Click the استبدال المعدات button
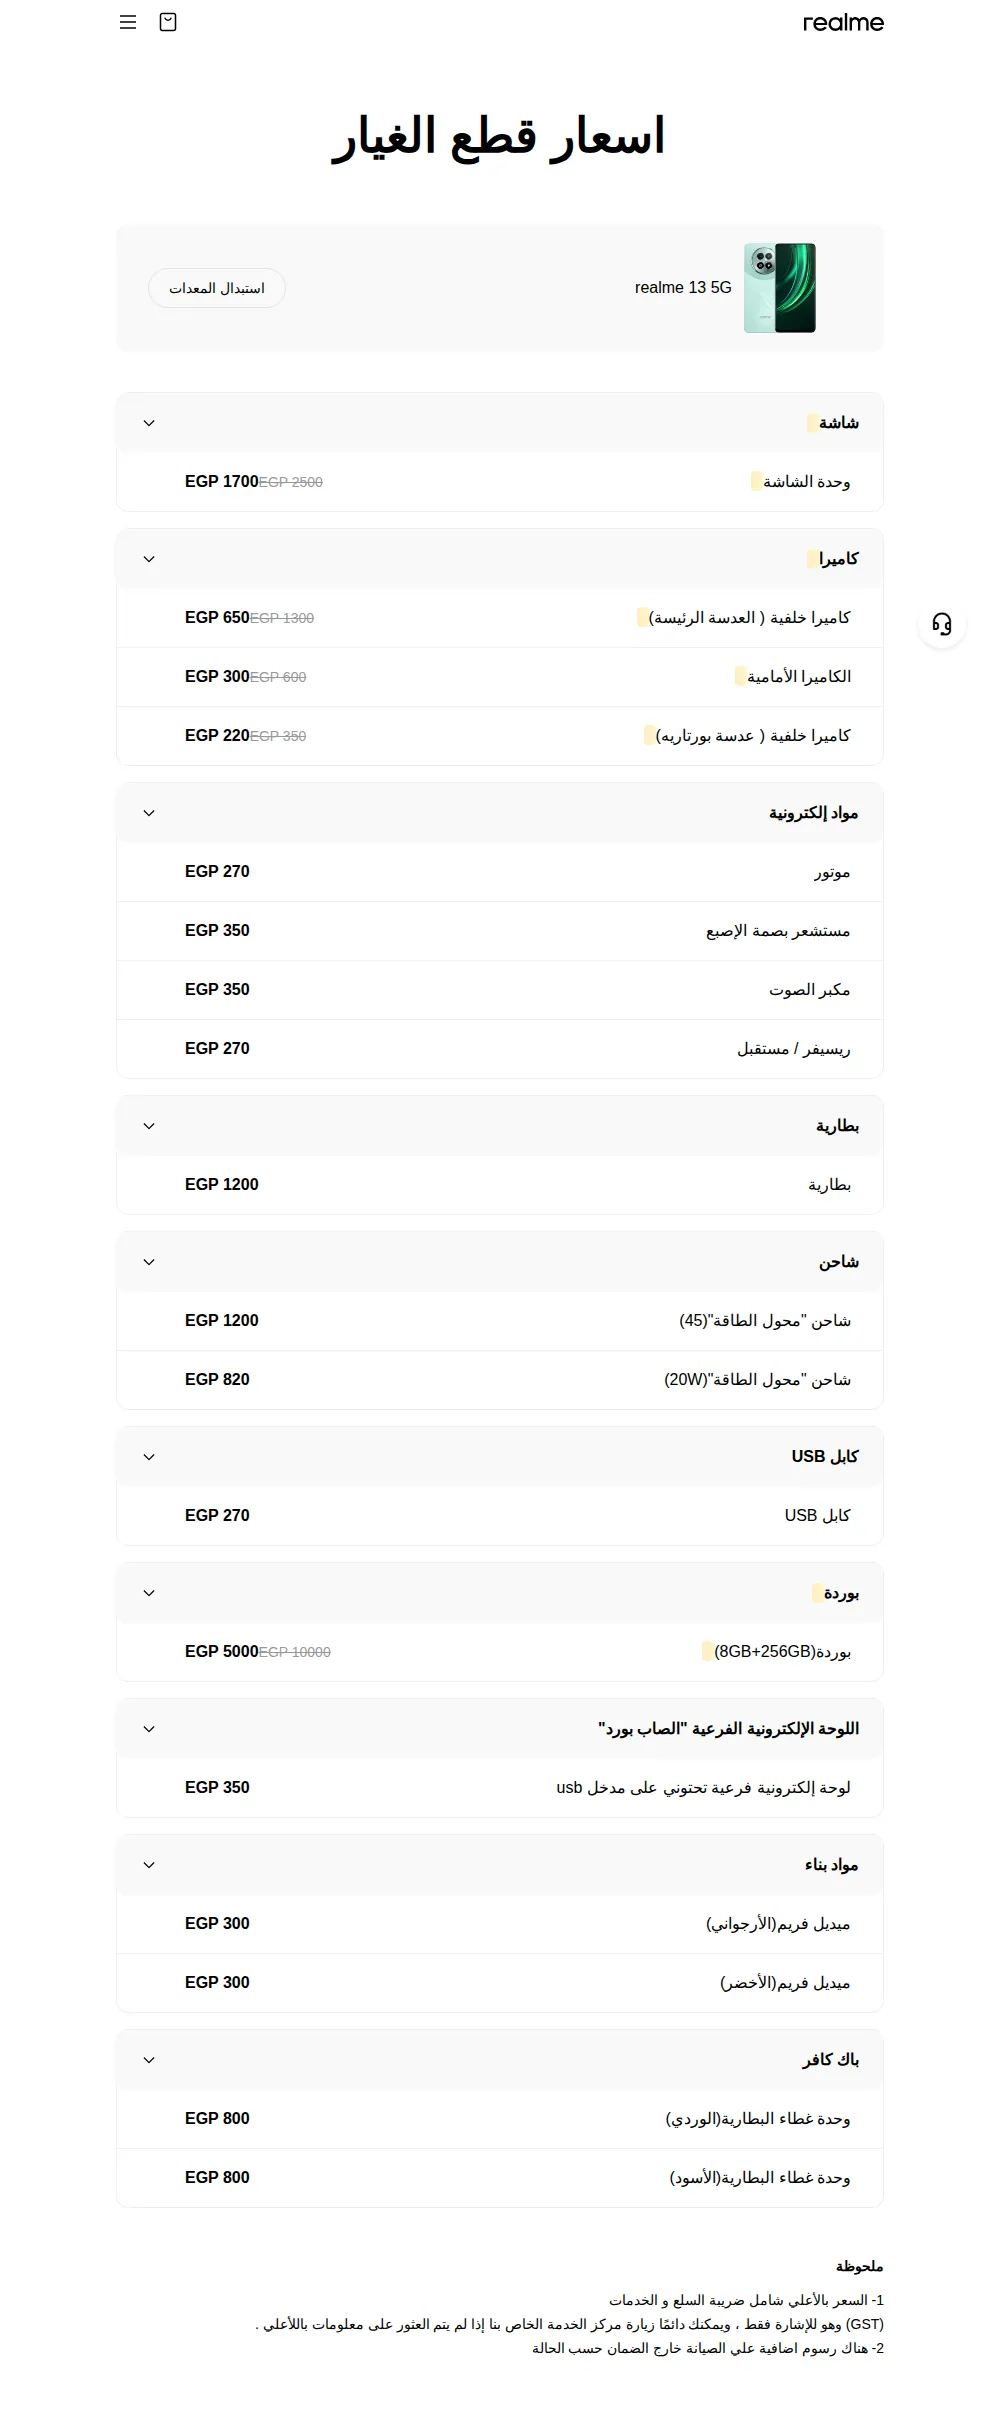This screenshot has width=1000, height=2420. tap(217, 288)
